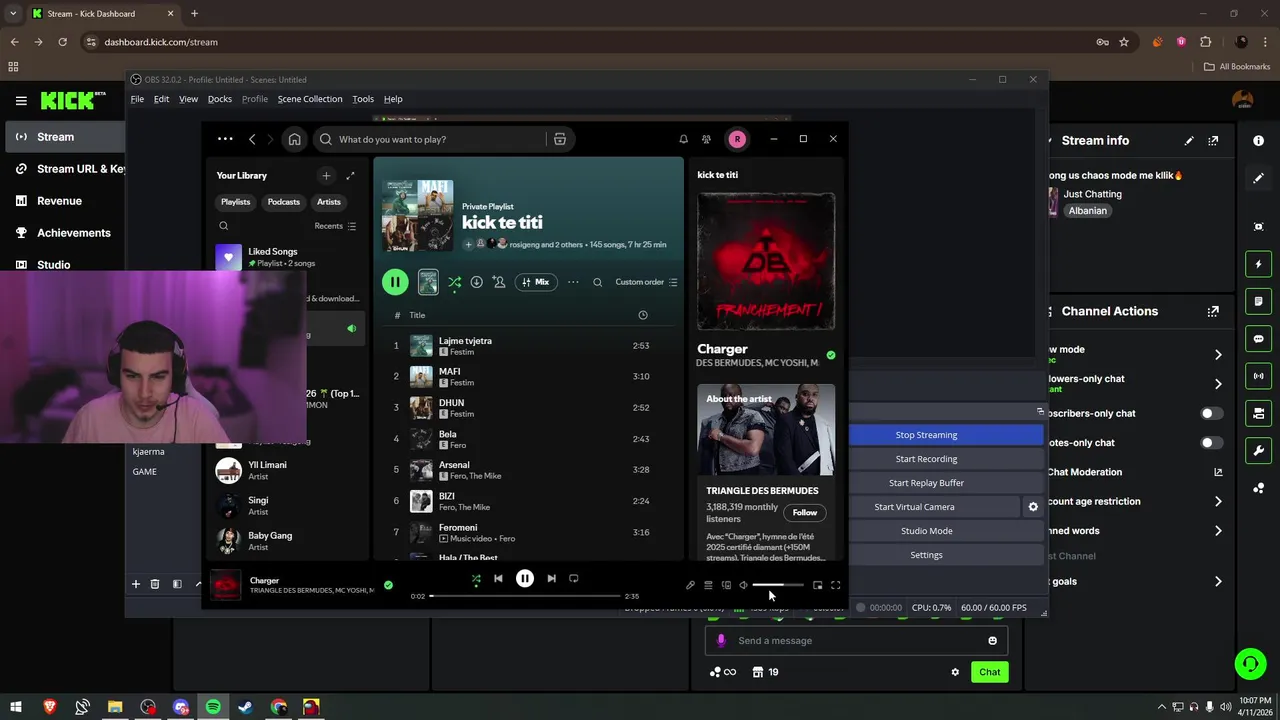Open Mix button for playlist

tap(536, 282)
